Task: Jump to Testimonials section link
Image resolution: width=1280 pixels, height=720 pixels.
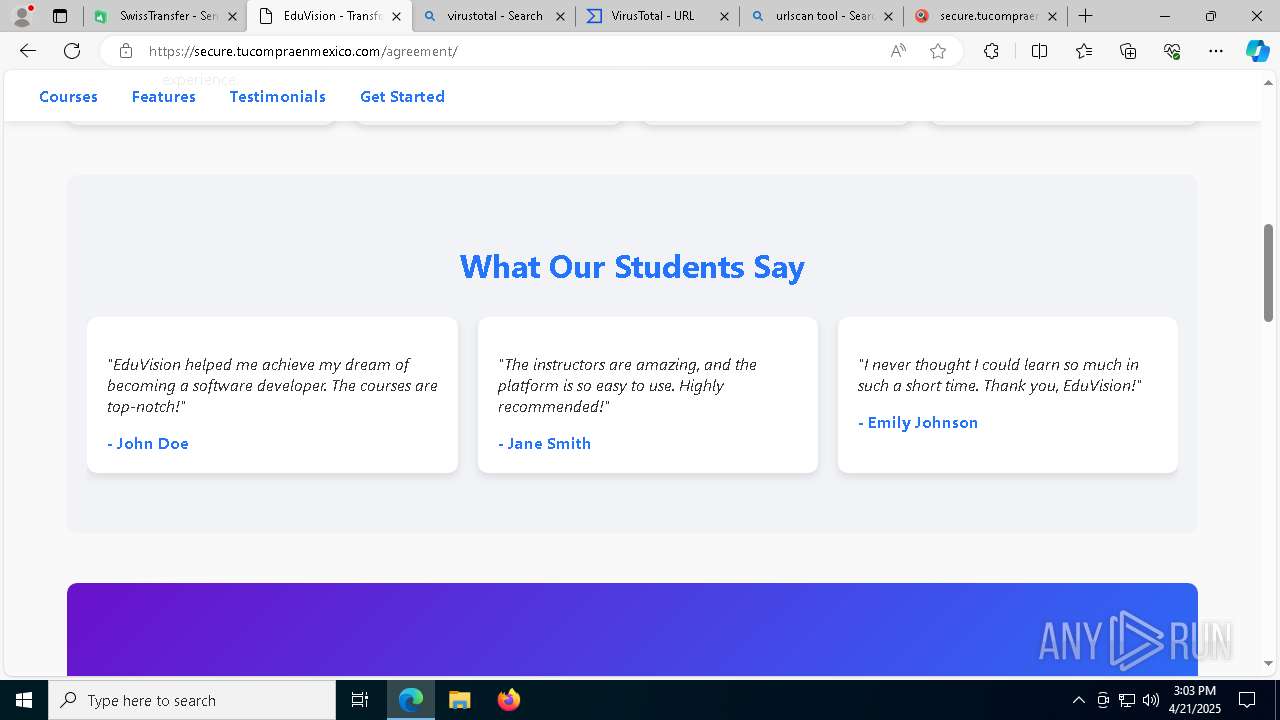Action: (x=278, y=97)
